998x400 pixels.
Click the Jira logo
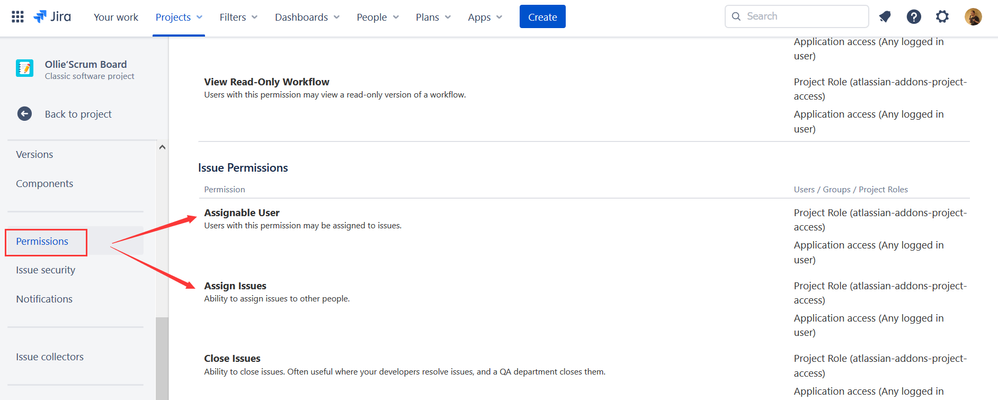[x=52, y=17]
